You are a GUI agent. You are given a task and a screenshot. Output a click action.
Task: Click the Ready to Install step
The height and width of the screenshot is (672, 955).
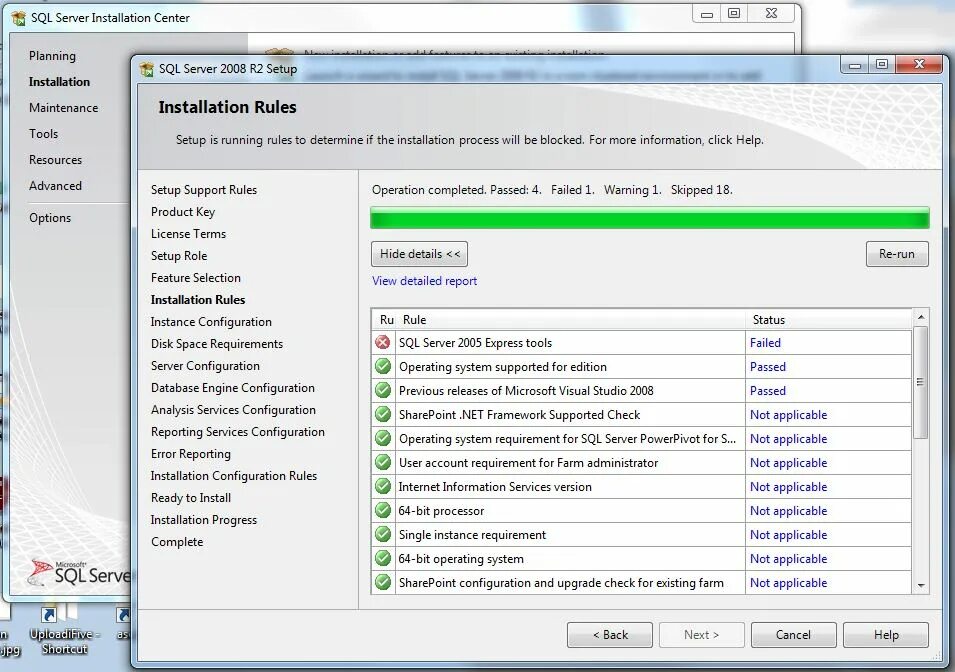point(191,498)
